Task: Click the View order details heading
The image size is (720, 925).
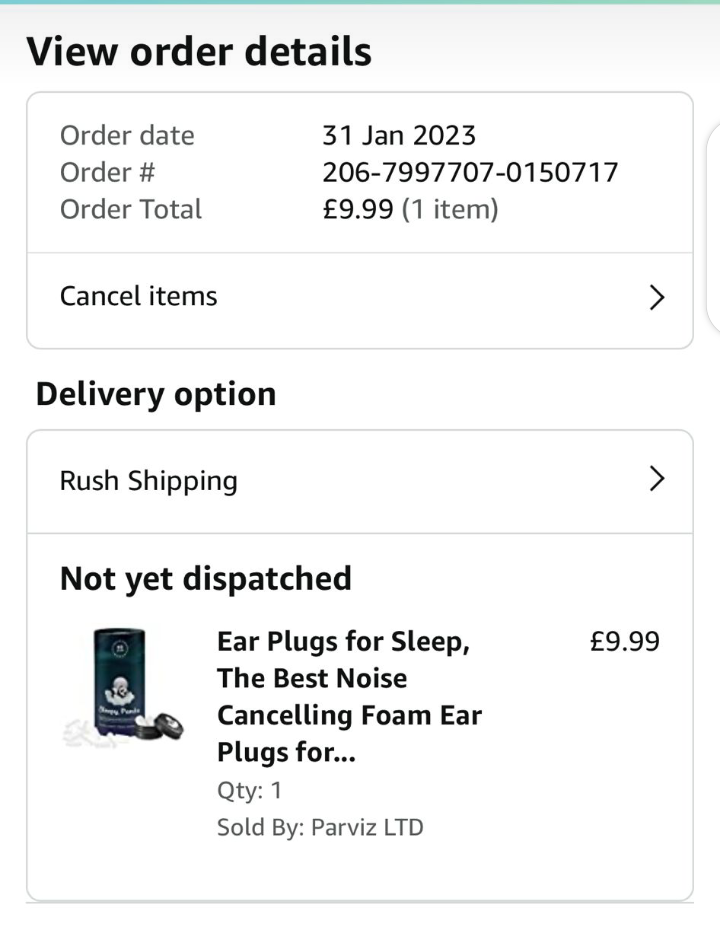Action: pyautogui.click(x=199, y=51)
